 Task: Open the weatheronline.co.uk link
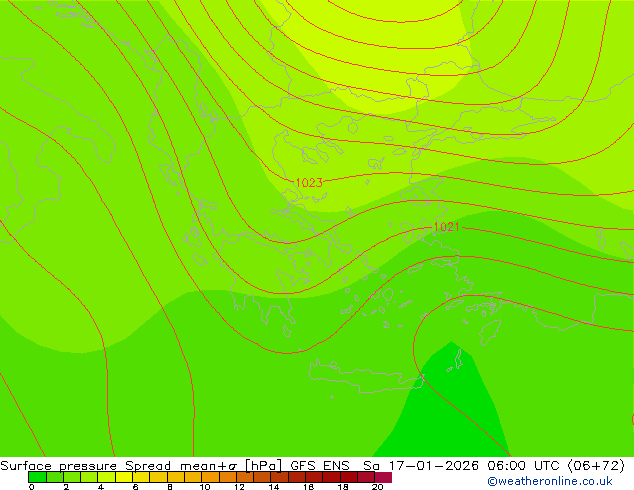coord(550,481)
